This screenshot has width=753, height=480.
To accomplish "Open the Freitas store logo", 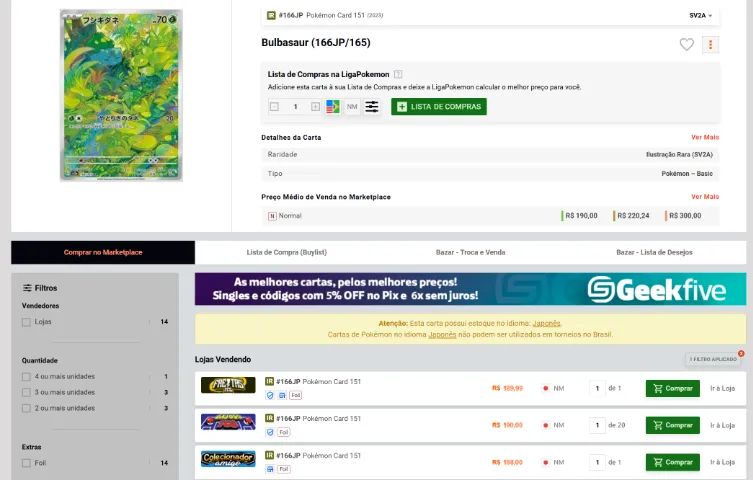I will pos(228,385).
